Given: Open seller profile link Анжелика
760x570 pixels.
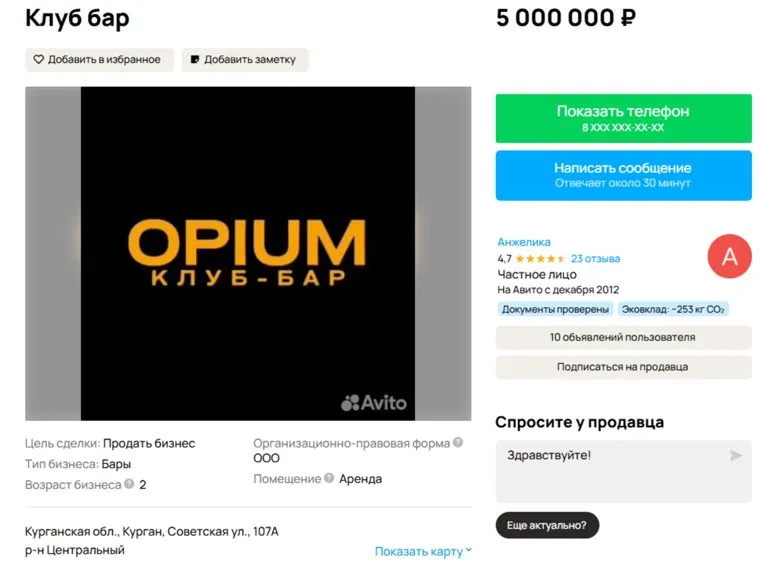Looking at the screenshot, I should [524, 242].
